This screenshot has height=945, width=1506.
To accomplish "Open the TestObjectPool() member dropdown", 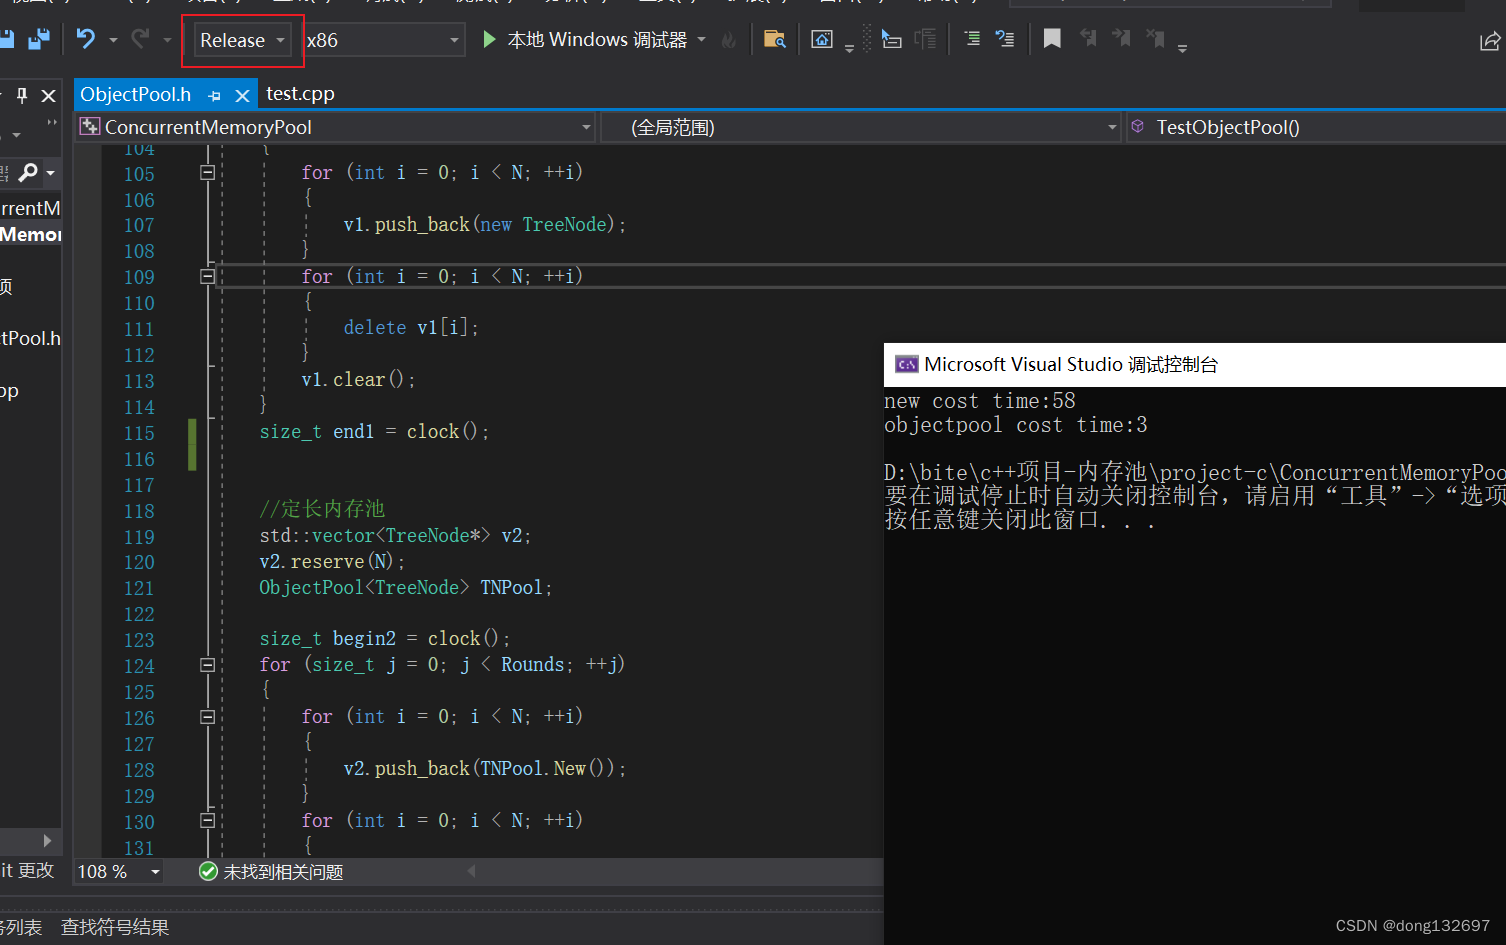I will tap(1316, 127).
